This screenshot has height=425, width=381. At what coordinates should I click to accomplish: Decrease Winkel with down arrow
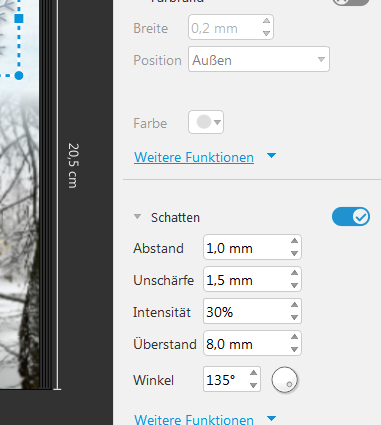254,386
